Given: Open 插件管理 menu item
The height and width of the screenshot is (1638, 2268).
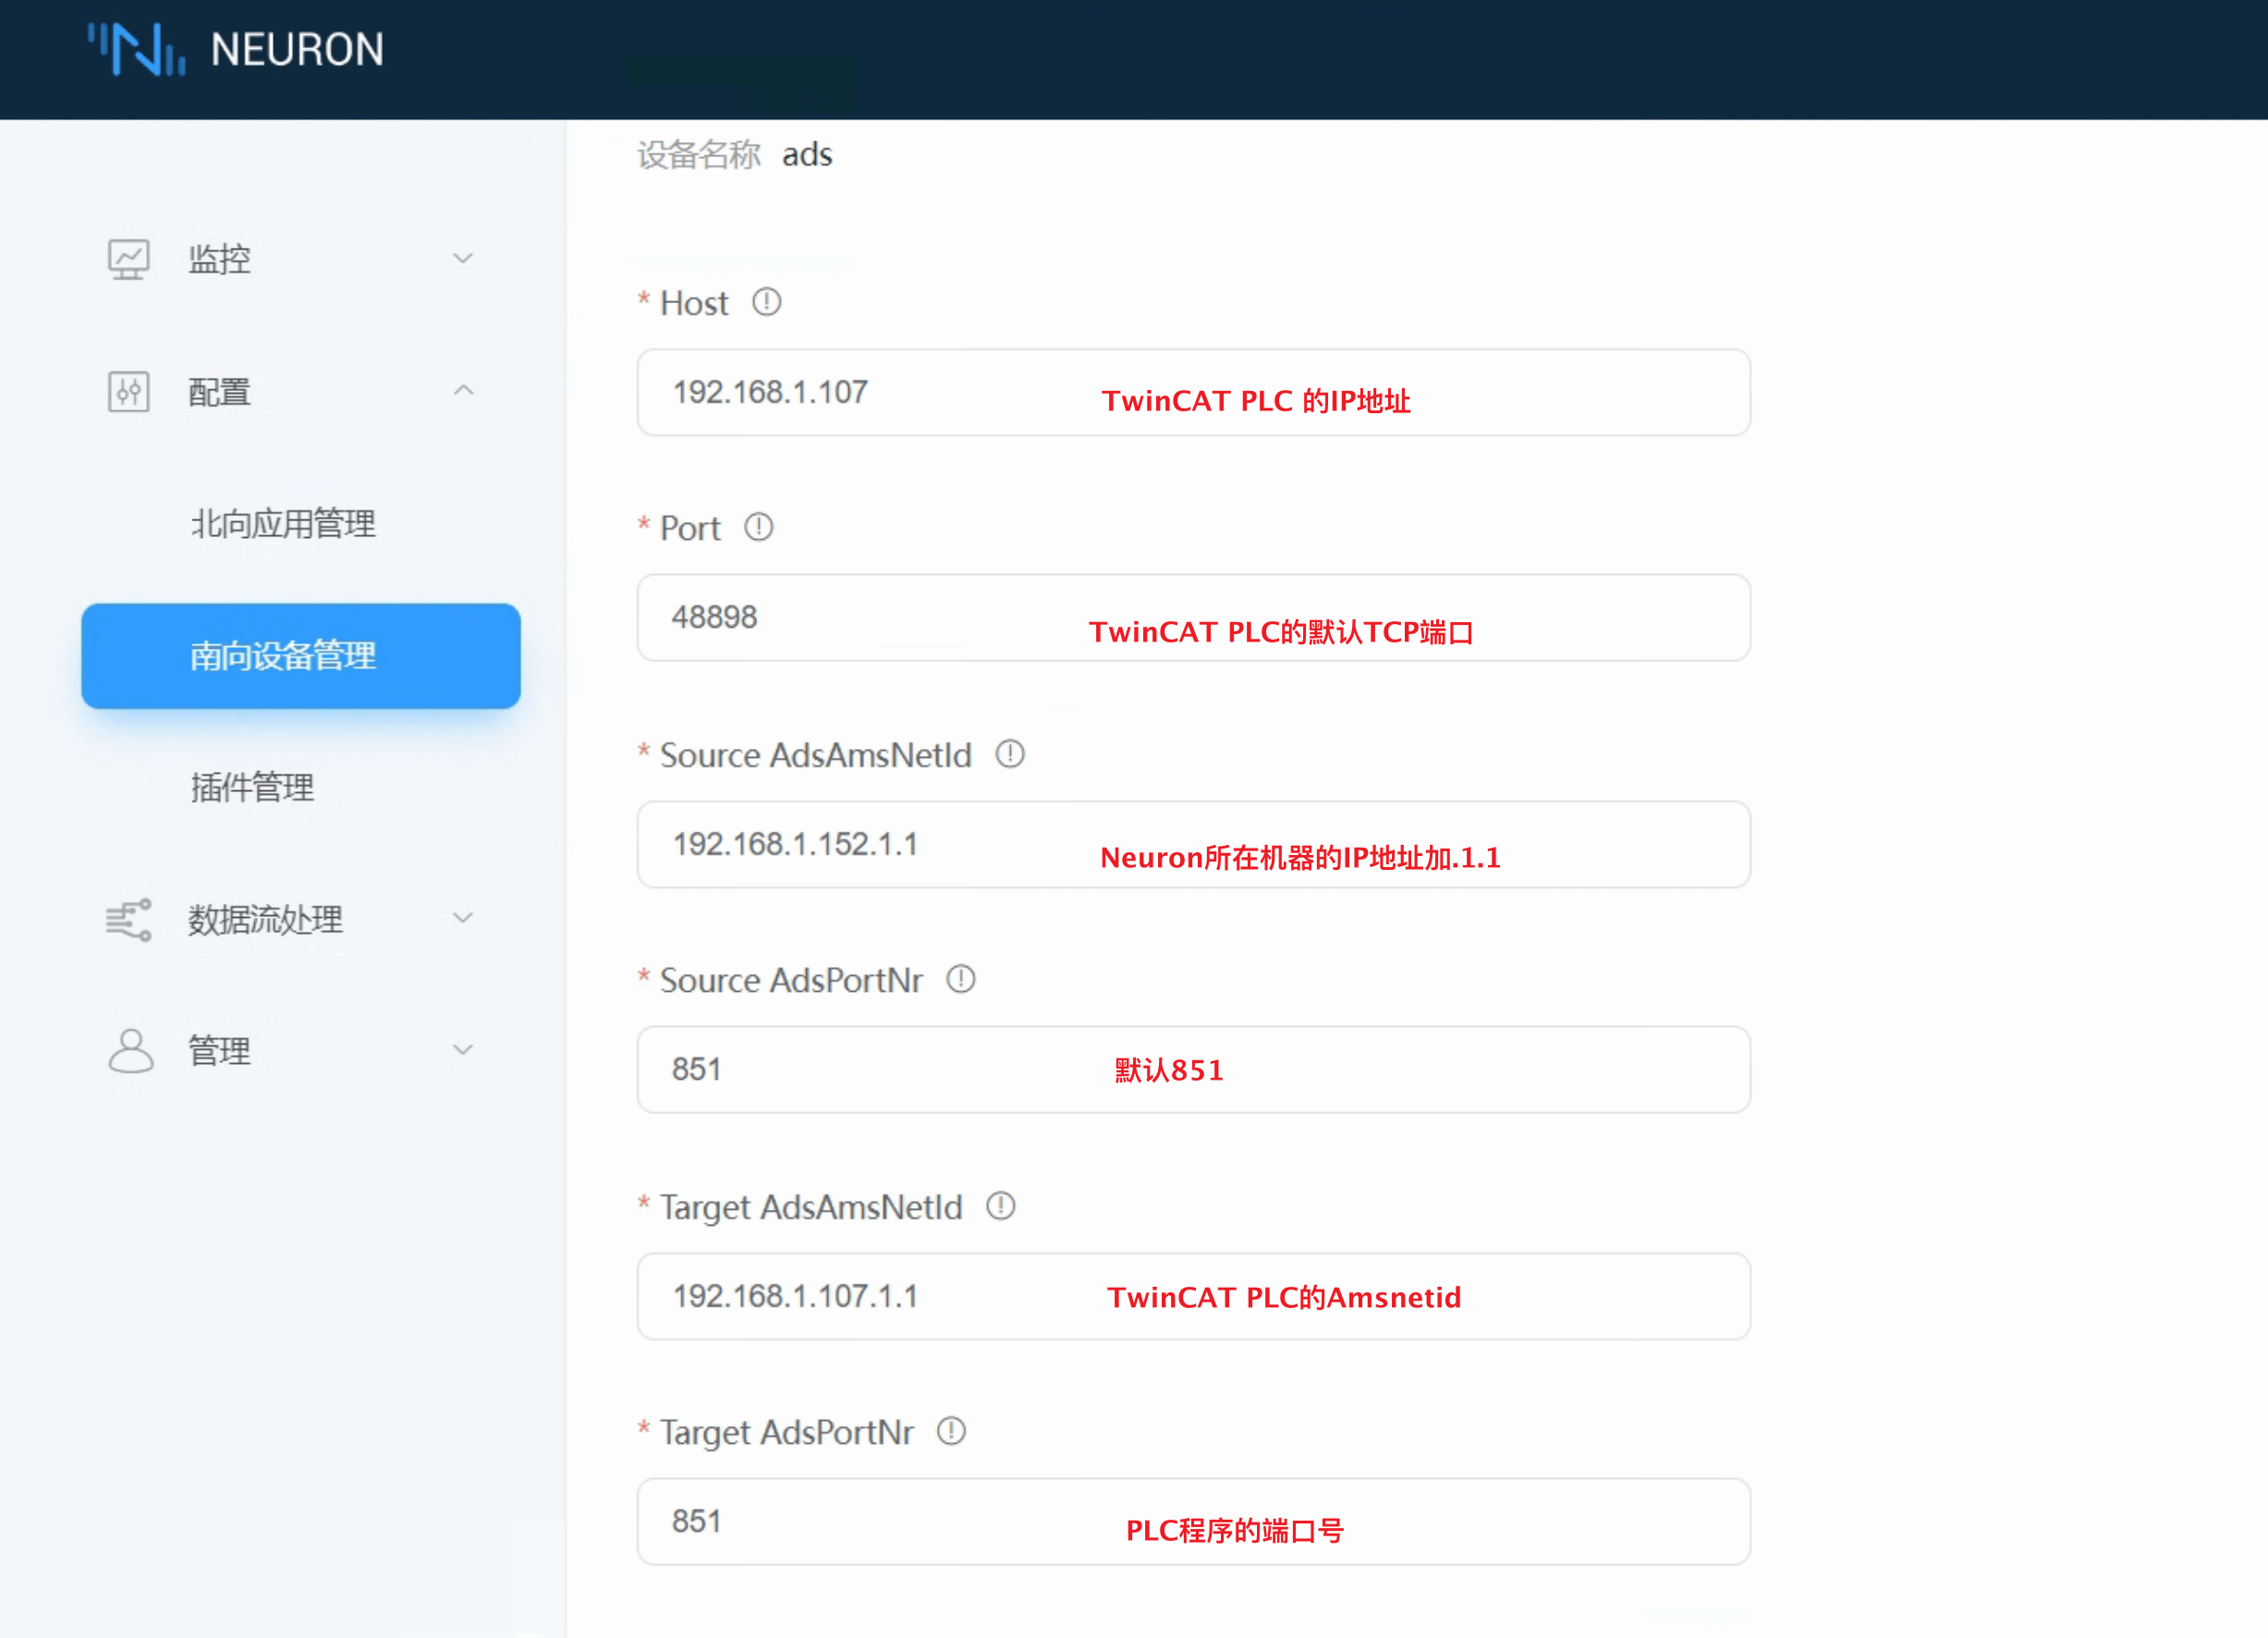Looking at the screenshot, I should coord(252,787).
